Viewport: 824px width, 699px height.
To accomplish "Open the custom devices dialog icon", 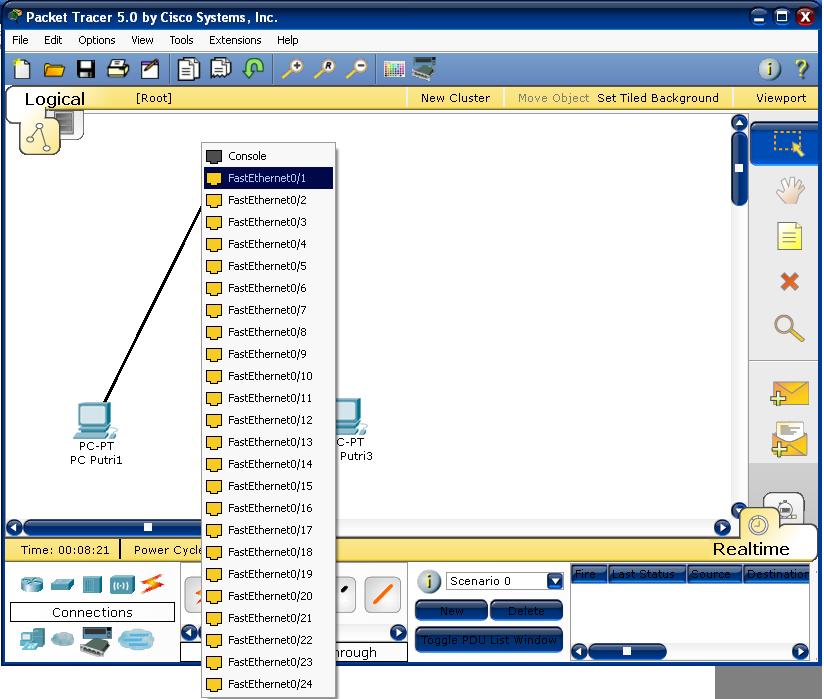I will [424, 68].
